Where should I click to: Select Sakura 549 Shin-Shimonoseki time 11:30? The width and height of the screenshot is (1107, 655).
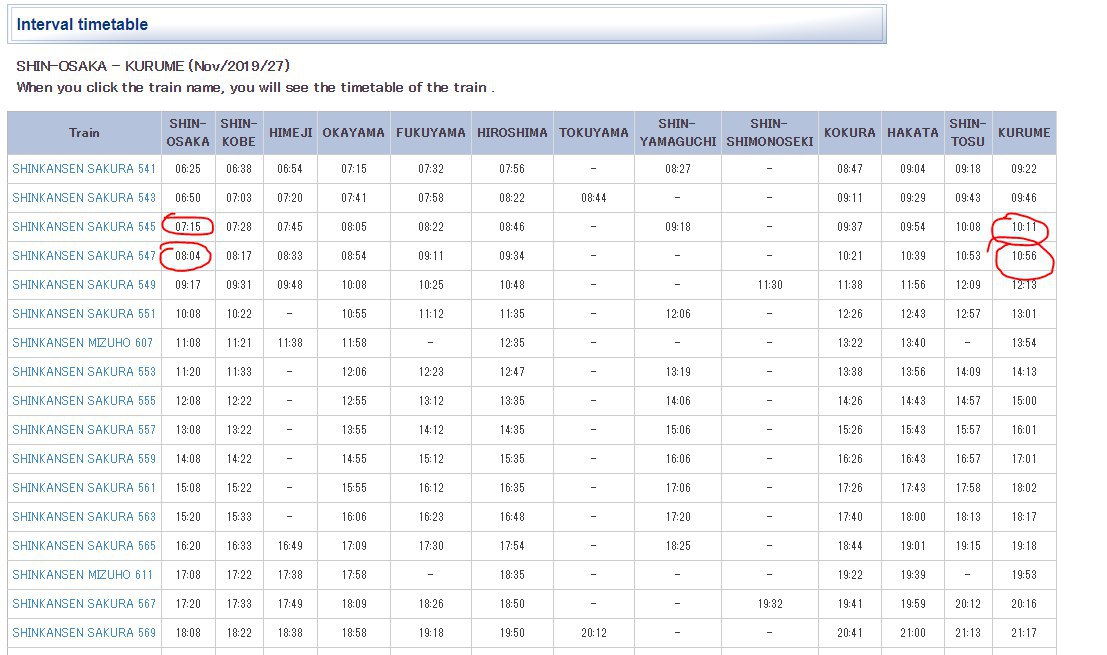(x=770, y=284)
